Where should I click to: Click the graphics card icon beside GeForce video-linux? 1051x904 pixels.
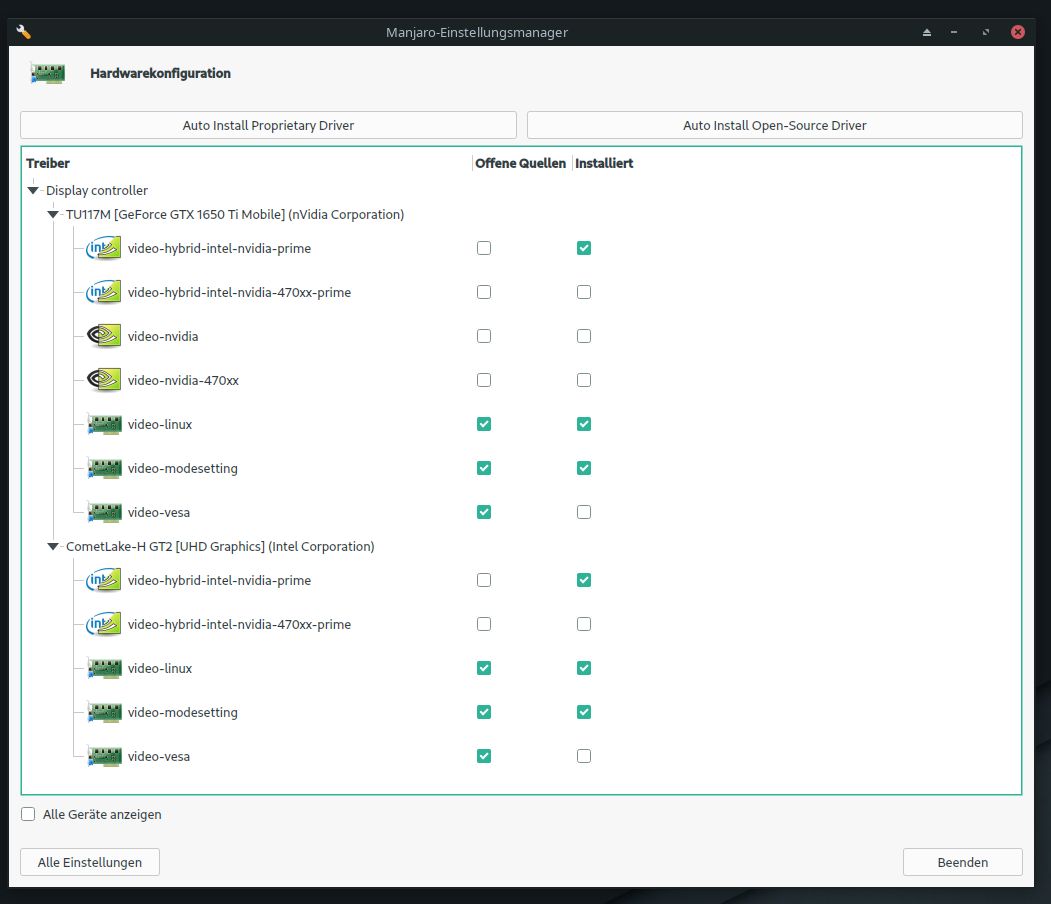(x=104, y=424)
